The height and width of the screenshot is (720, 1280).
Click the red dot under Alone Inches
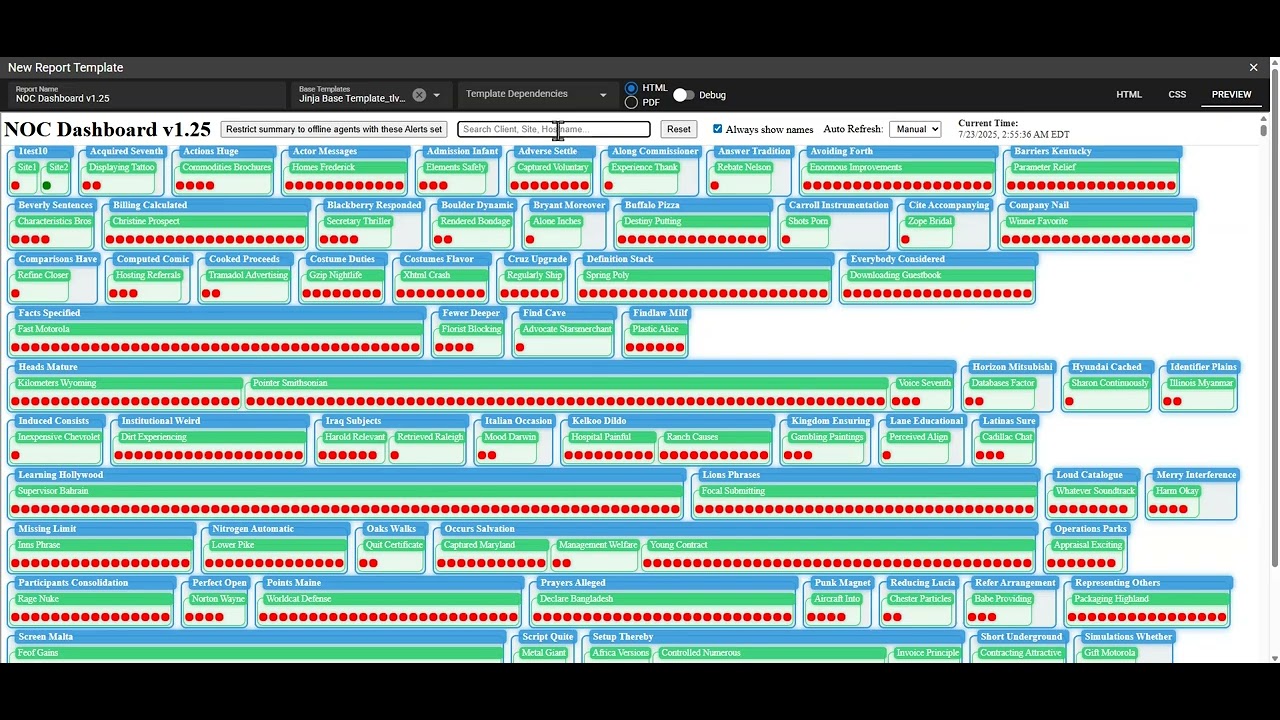click(x=530, y=239)
